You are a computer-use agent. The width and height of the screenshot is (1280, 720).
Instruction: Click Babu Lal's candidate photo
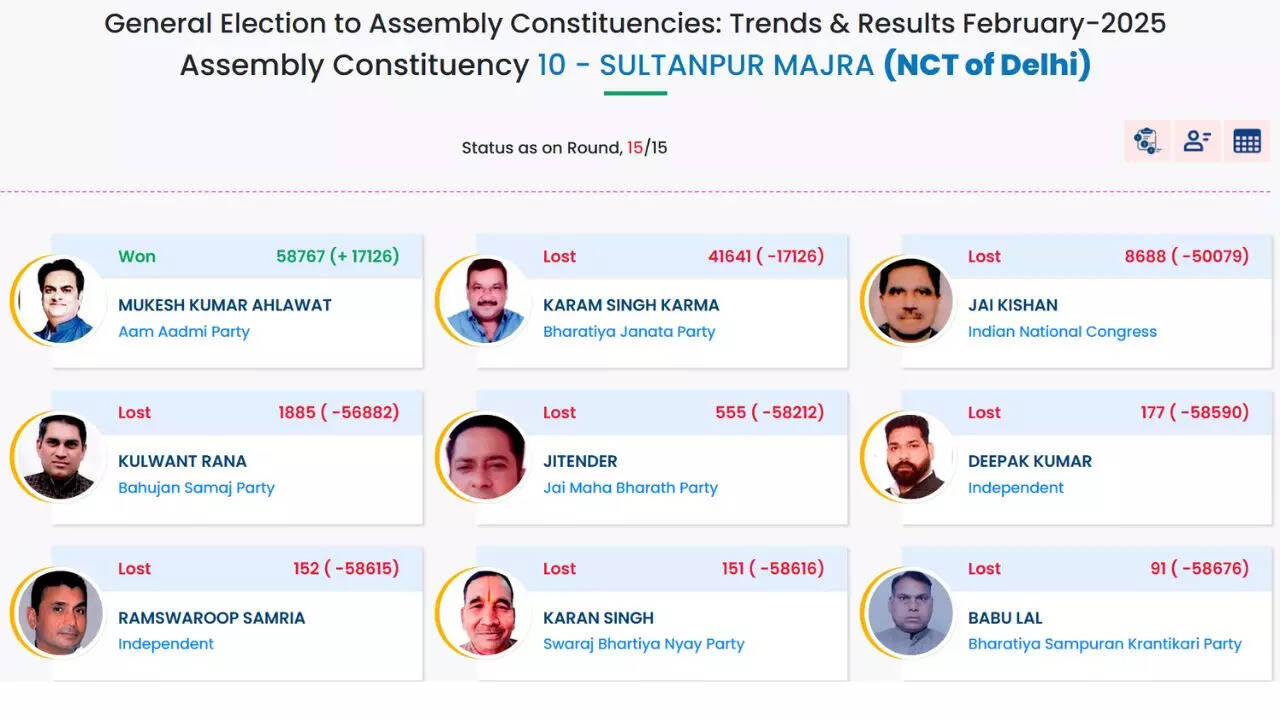click(910, 612)
